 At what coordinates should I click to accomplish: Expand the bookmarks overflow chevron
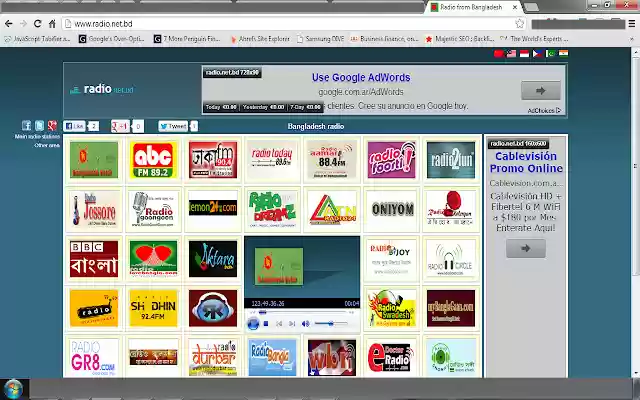(631, 39)
